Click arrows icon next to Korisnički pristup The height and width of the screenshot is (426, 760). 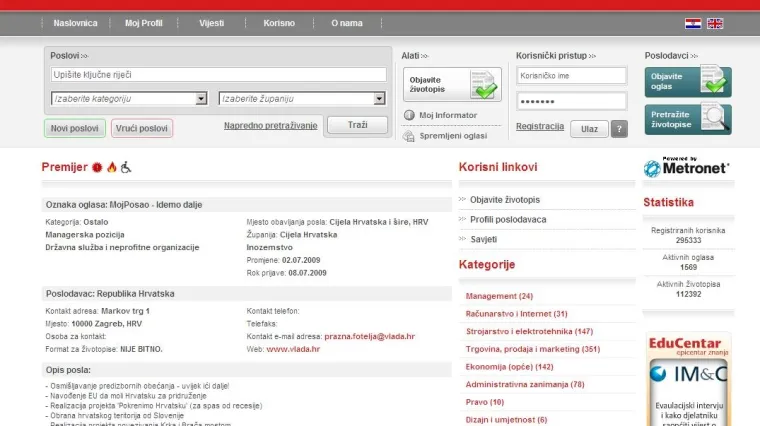pyautogui.click(x=592, y=56)
